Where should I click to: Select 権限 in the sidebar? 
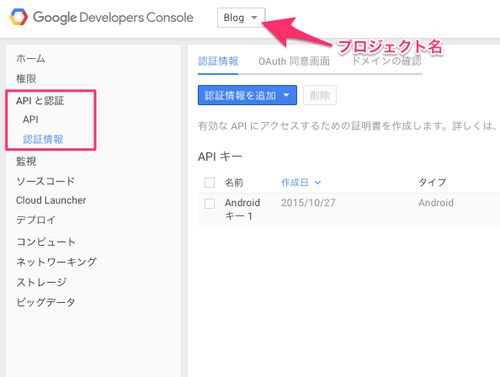(x=26, y=79)
